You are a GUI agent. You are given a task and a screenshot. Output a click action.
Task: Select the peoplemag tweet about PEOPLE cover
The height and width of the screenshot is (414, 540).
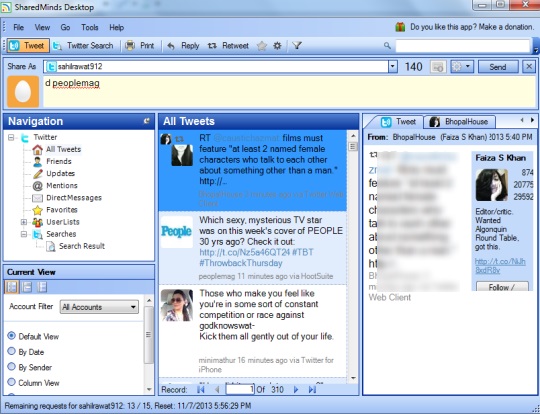252,247
